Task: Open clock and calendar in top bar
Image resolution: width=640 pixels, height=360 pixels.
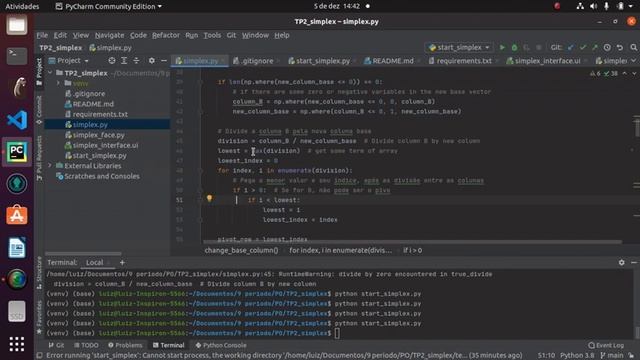Action: coord(337,7)
